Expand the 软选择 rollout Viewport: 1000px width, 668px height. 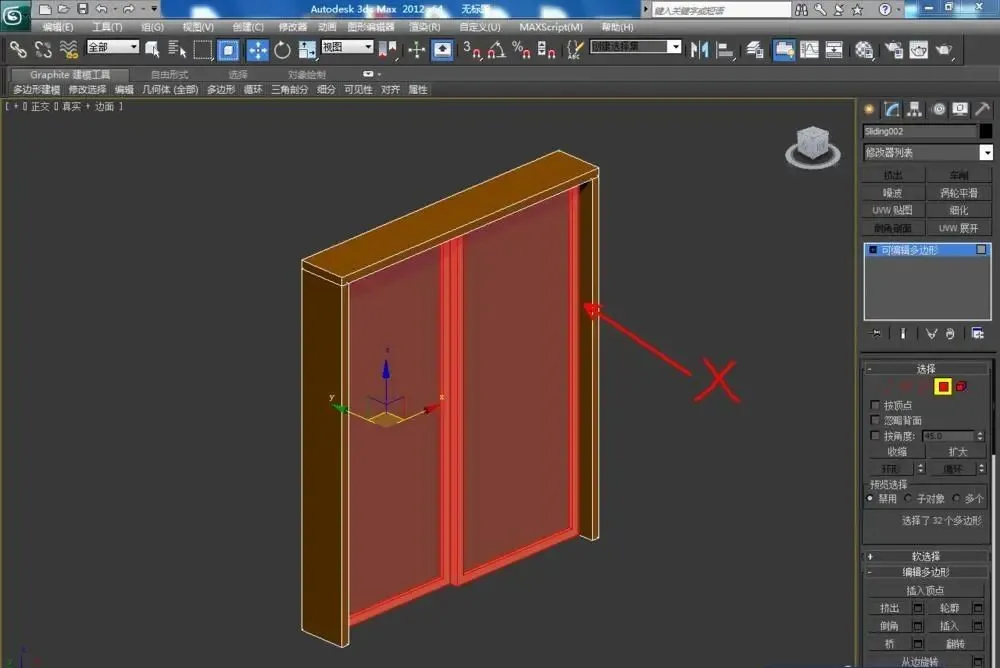[x=925, y=556]
